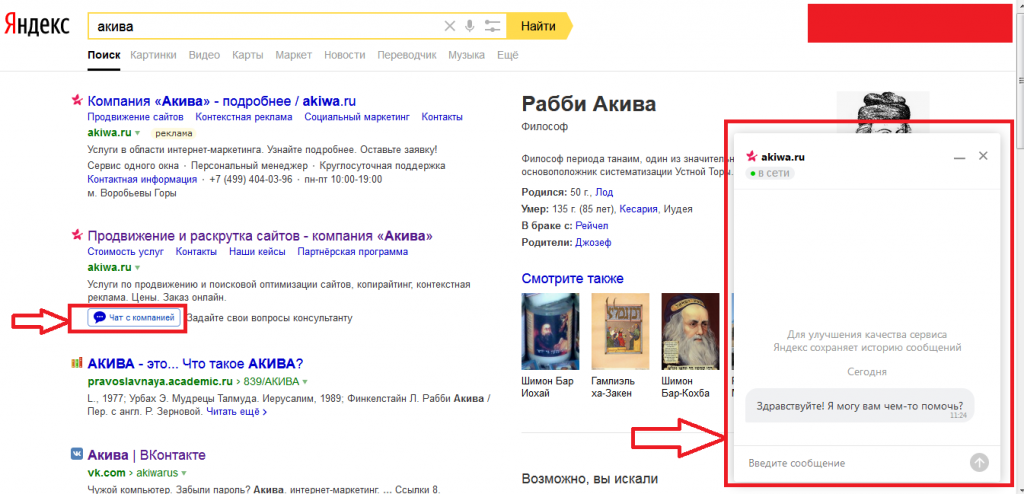Click the в сети status badge
Screen dimensions: 1024x494
[x=770, y=173]
